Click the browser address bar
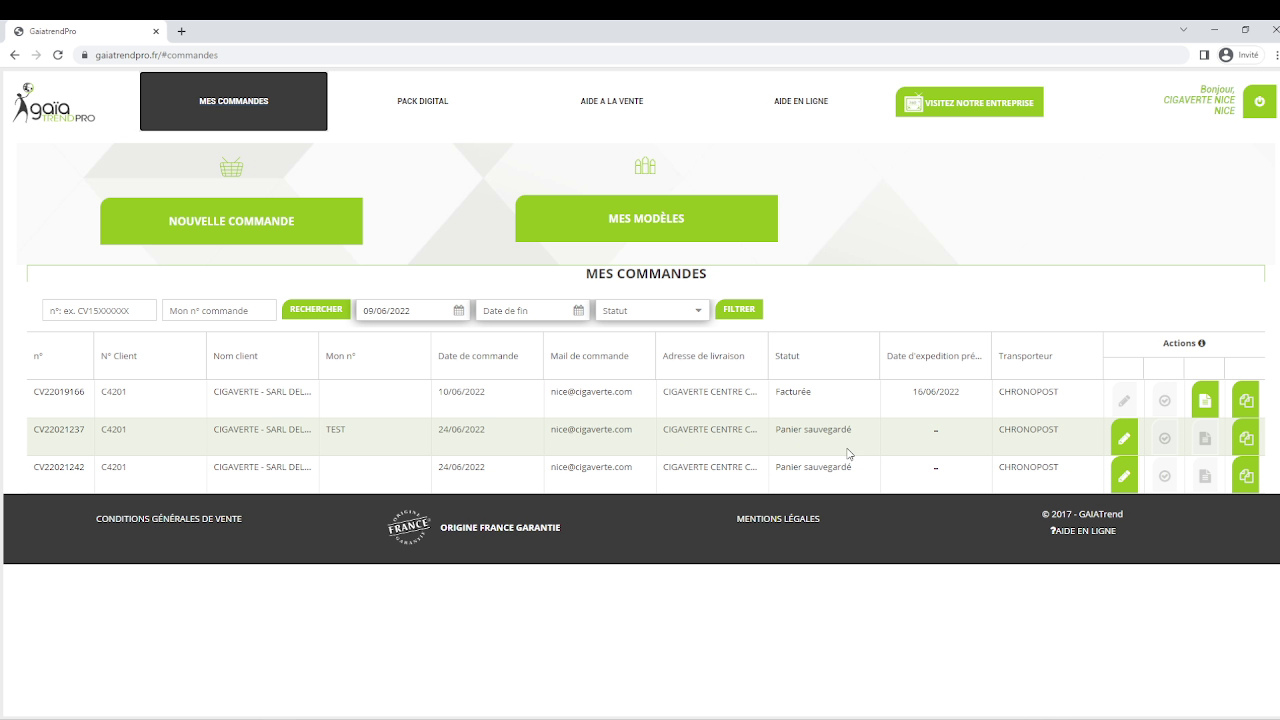 click(x=630, y=55)
